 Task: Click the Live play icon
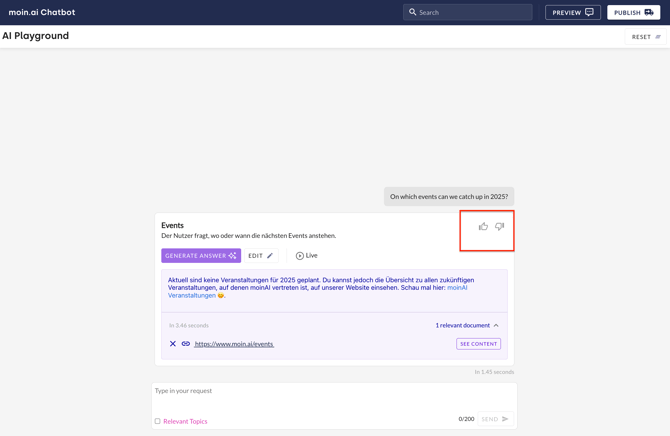click(299, 256)
